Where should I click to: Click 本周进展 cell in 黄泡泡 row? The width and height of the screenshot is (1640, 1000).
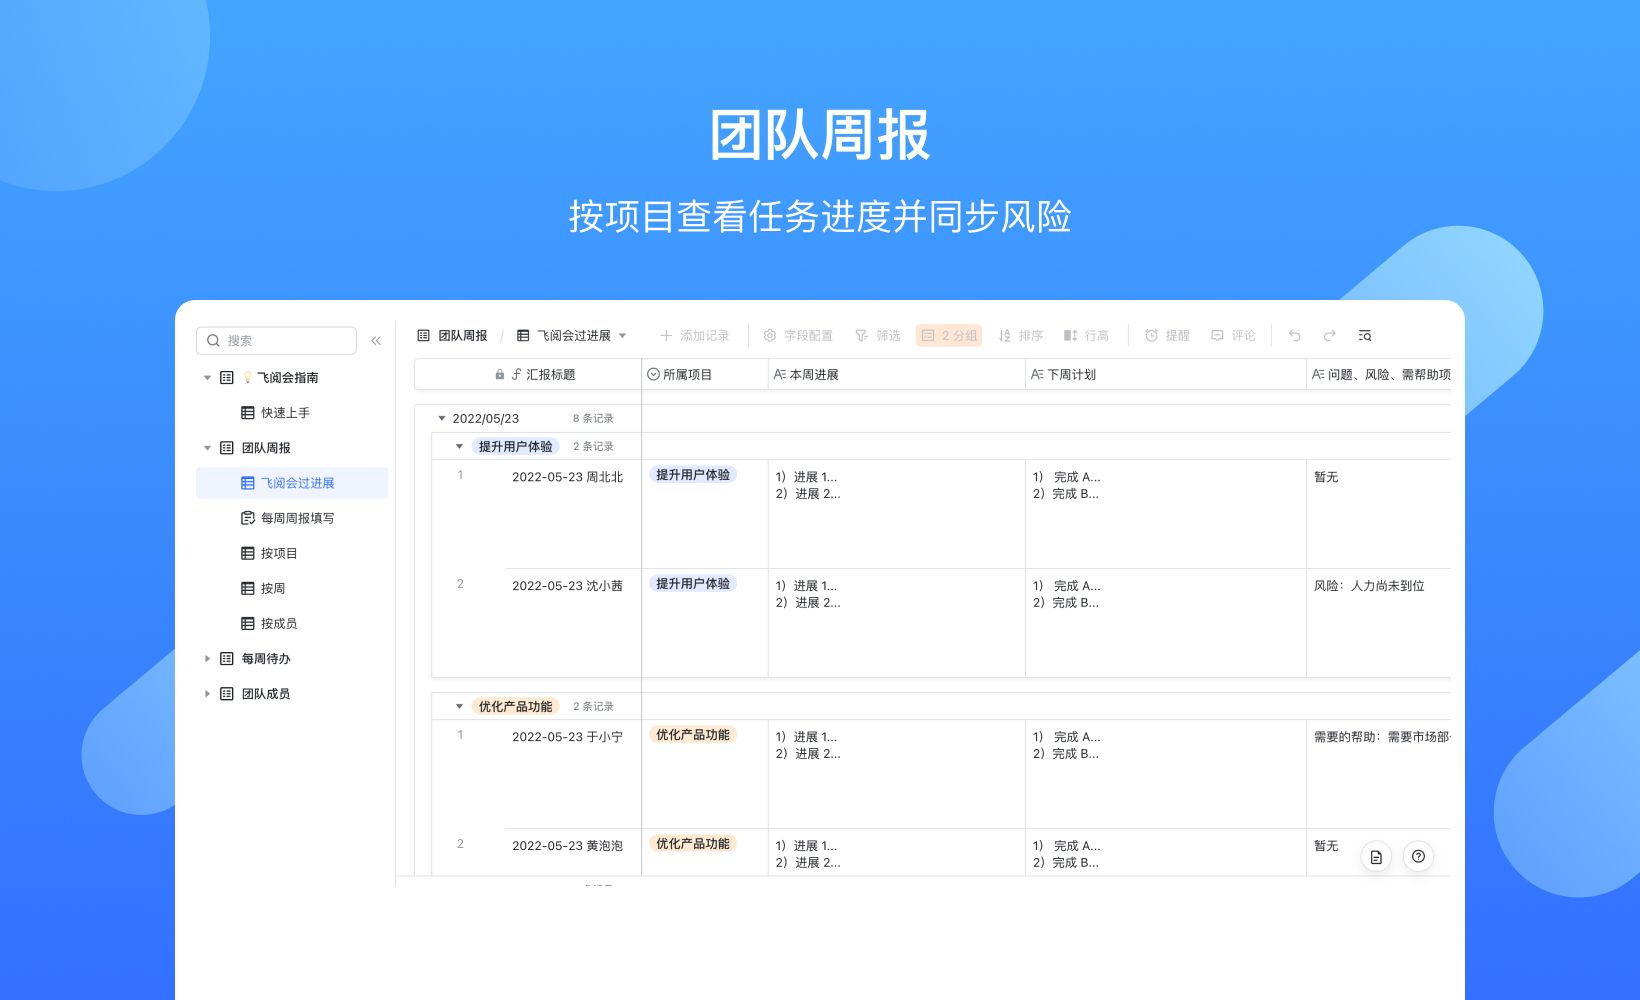[x=897, y=853]
